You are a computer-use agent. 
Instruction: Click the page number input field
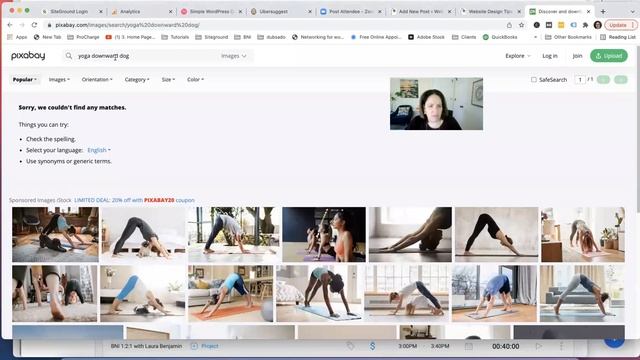tap(580, 80)
